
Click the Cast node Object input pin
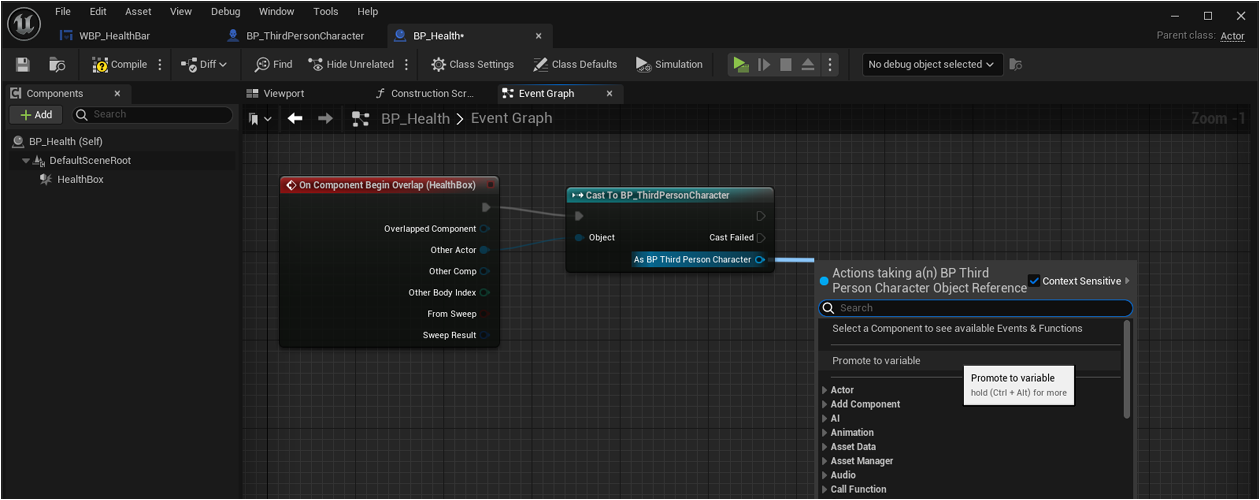(580, 237)
